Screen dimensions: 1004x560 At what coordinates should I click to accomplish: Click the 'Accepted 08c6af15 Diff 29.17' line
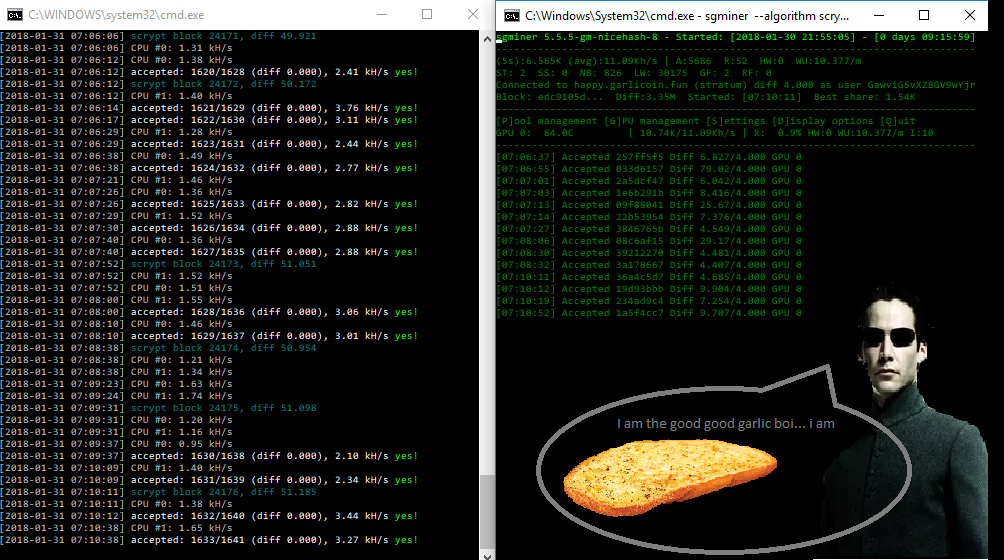tap(649, 241)
